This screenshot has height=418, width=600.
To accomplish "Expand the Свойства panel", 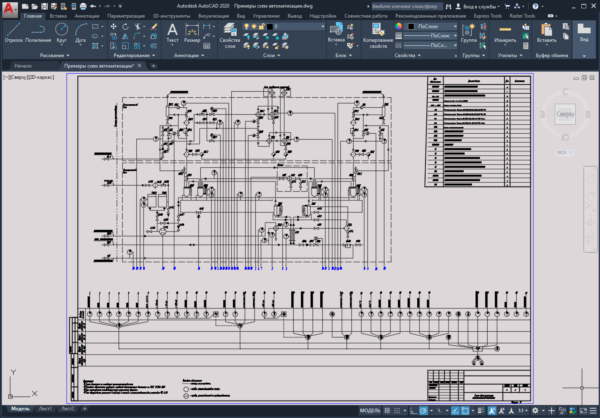I will coord(408,56).
